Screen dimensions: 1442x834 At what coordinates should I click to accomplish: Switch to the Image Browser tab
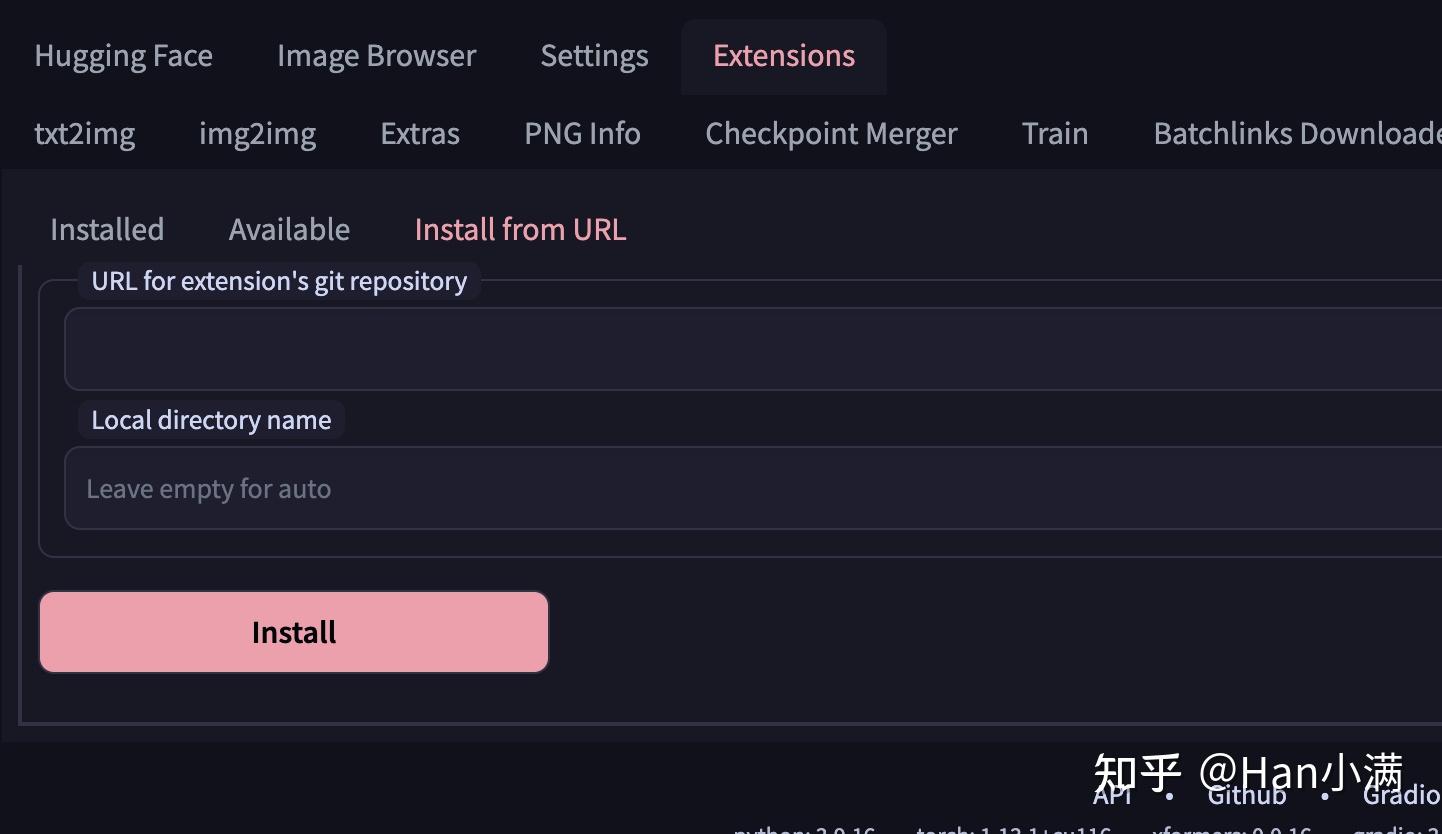(x=376, y=56)
